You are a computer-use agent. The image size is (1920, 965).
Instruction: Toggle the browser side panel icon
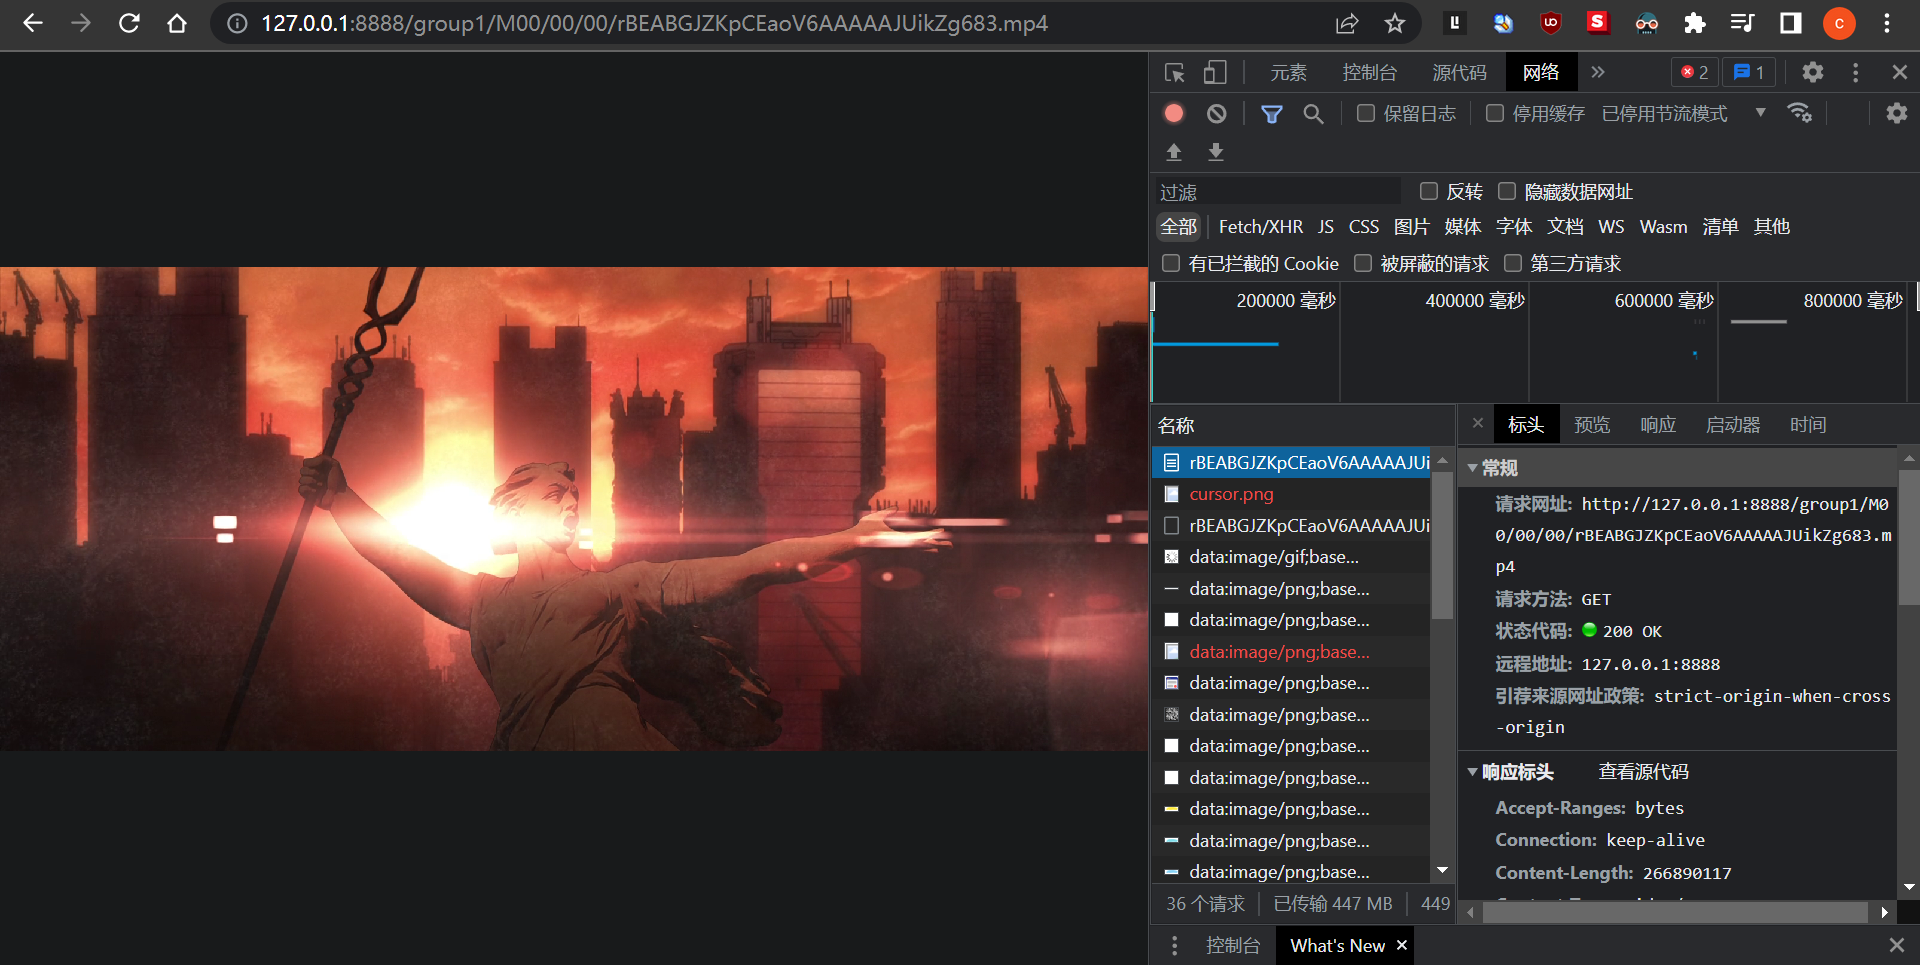point(1791,23)
